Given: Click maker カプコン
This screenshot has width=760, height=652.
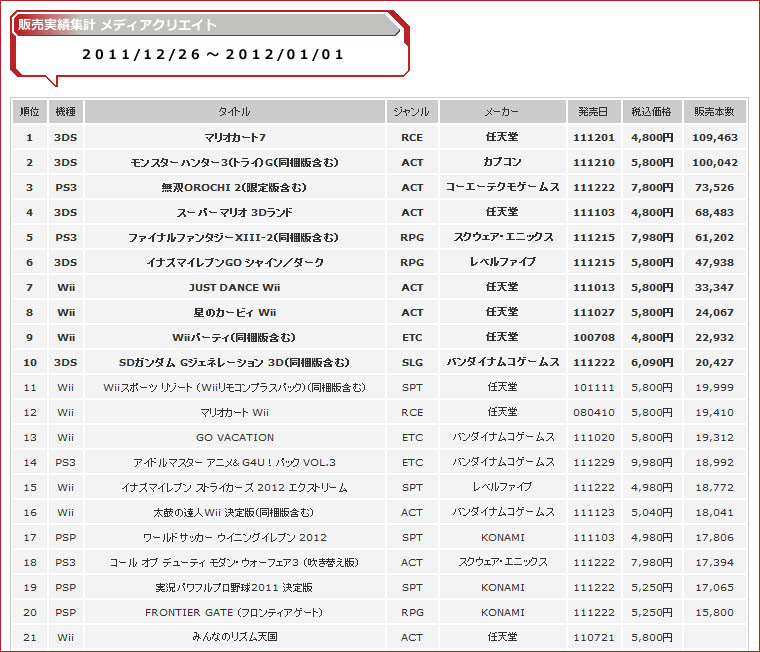Looking at the screenshot, I should (502, 162).
